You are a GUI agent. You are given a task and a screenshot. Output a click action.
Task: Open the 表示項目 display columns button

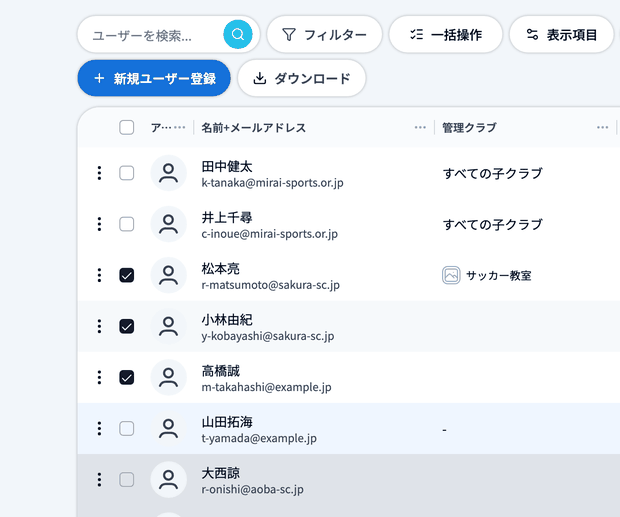pyautogui.click(x=561, y=35)
